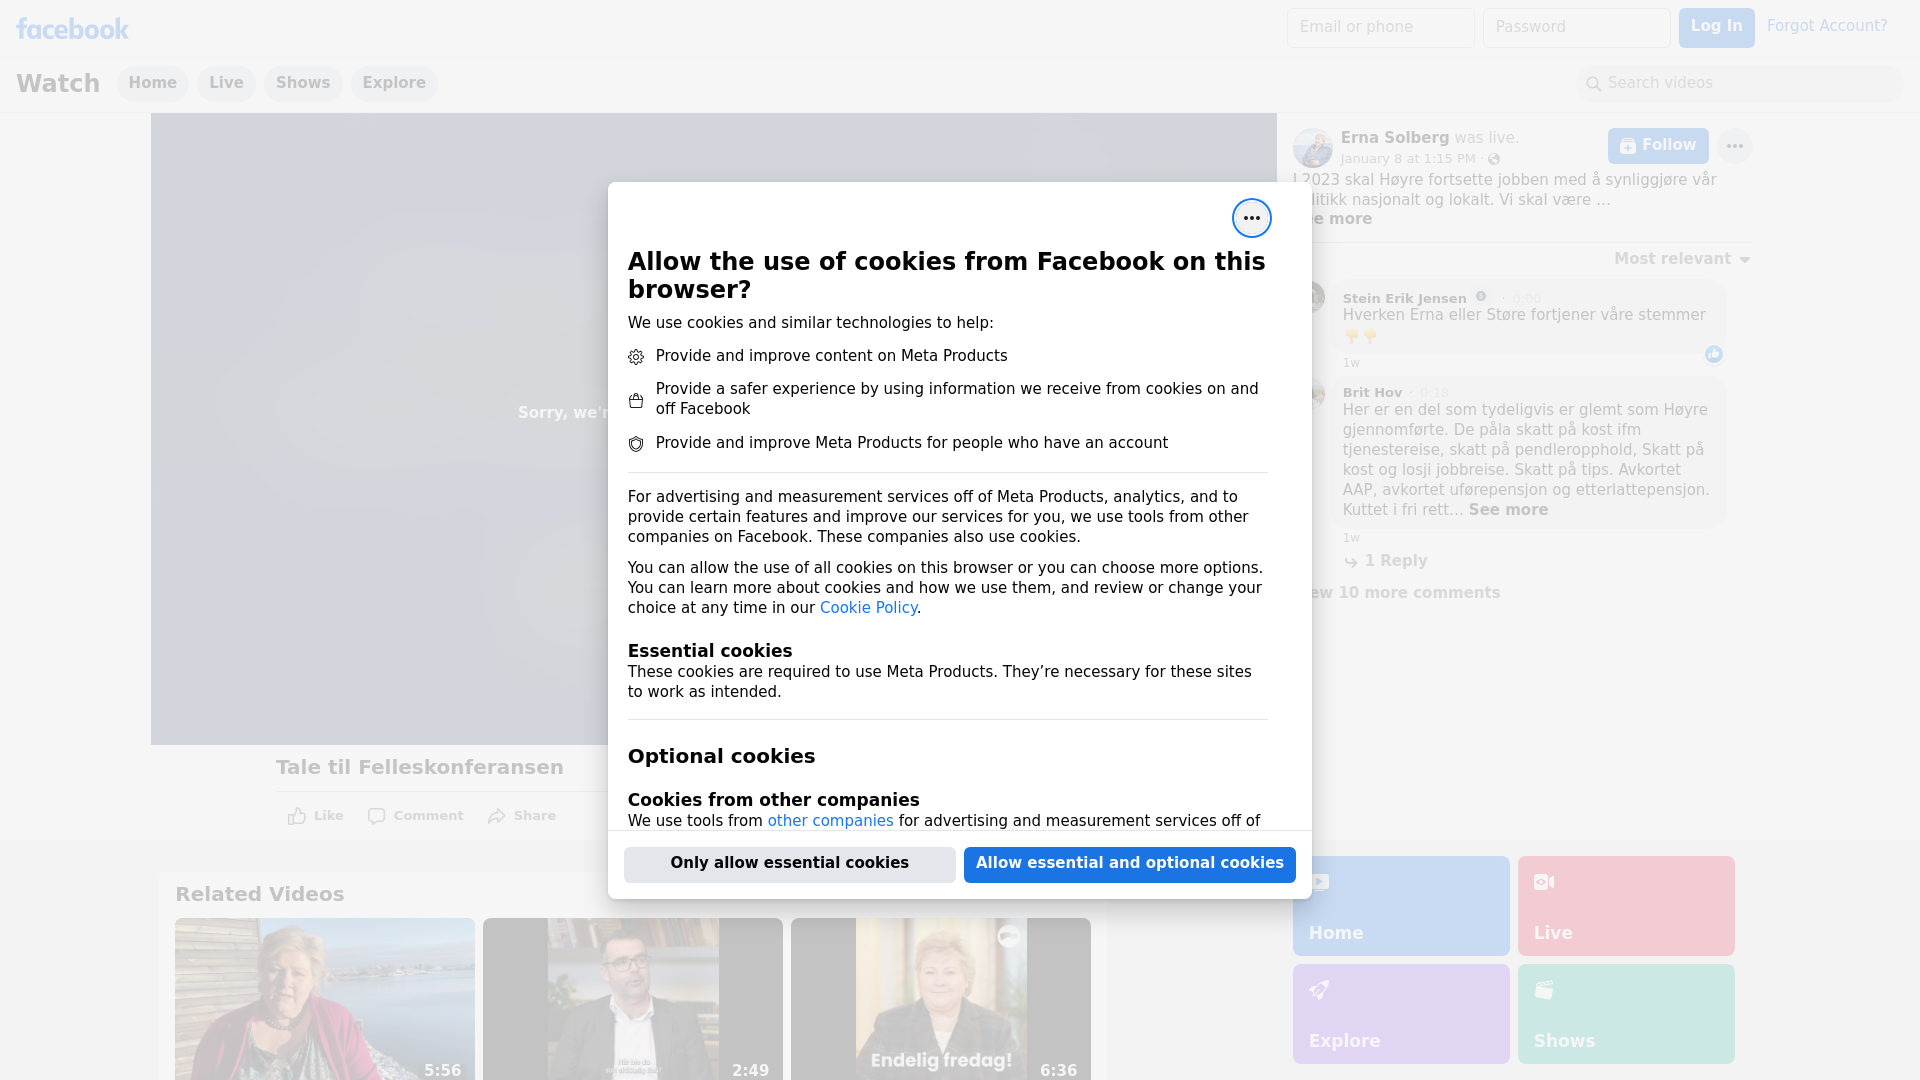Open the other companies link
The image size is (1920, 1080).
[x=830, y=821]
